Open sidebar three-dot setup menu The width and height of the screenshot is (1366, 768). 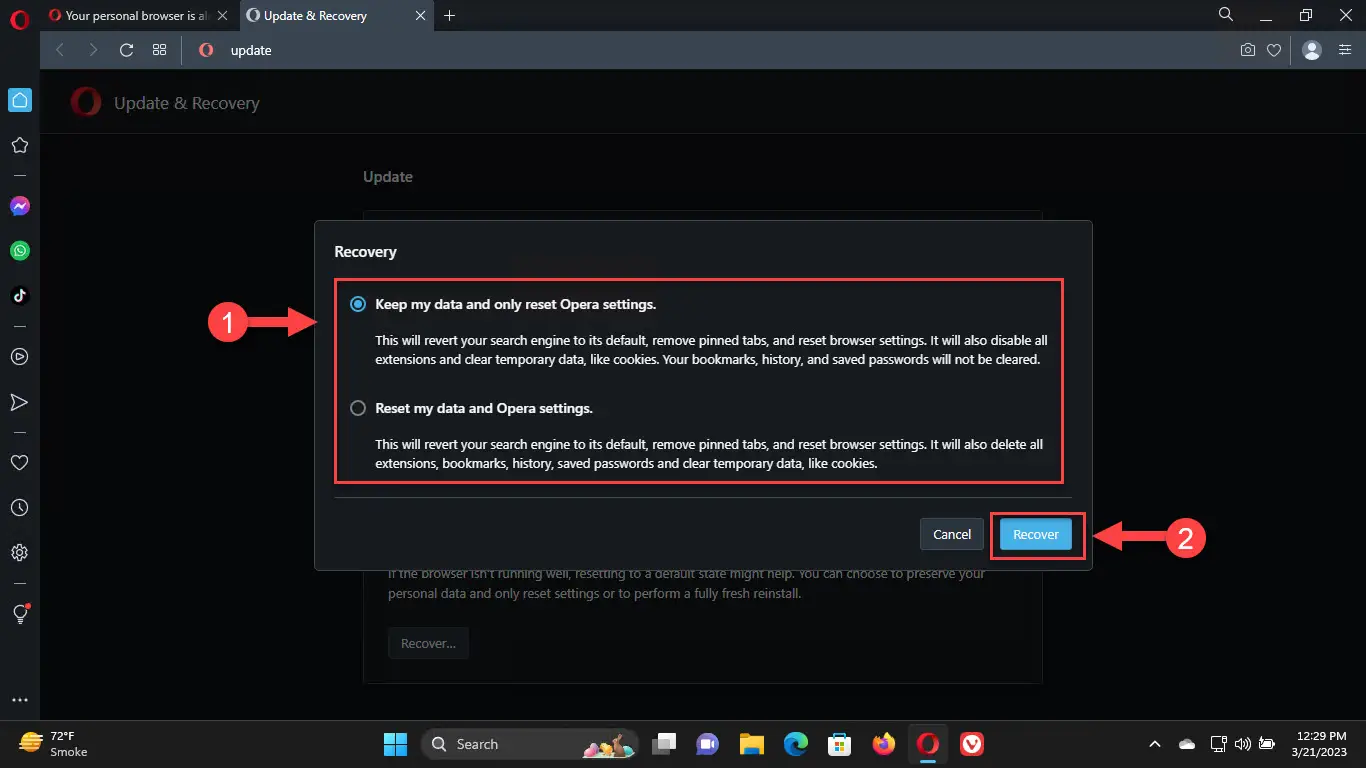click(19, 701)
